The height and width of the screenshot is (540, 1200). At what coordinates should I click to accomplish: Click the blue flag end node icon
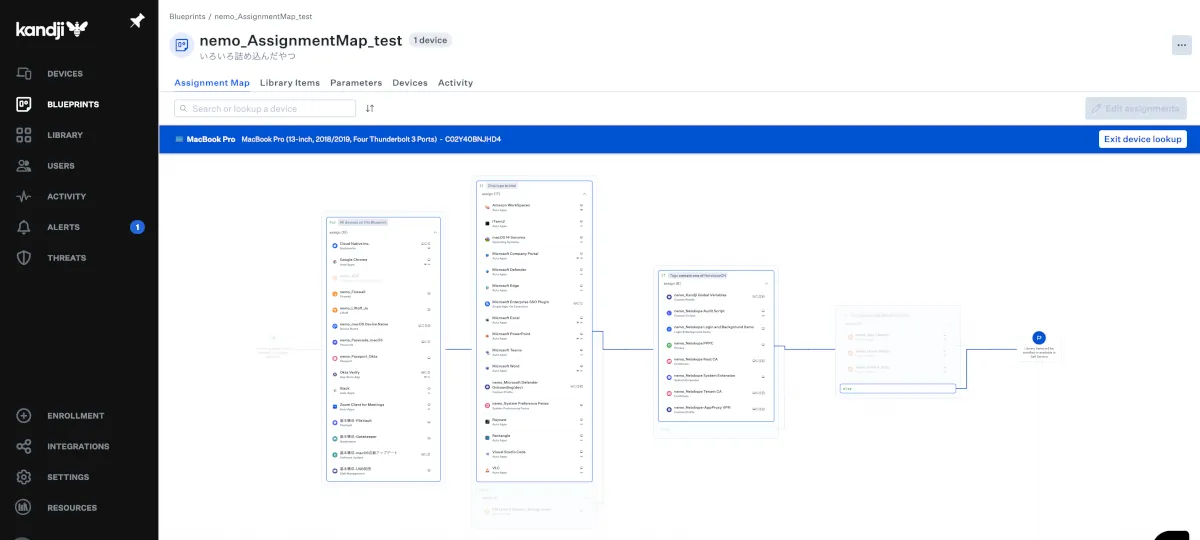[x=1039, y=338]
